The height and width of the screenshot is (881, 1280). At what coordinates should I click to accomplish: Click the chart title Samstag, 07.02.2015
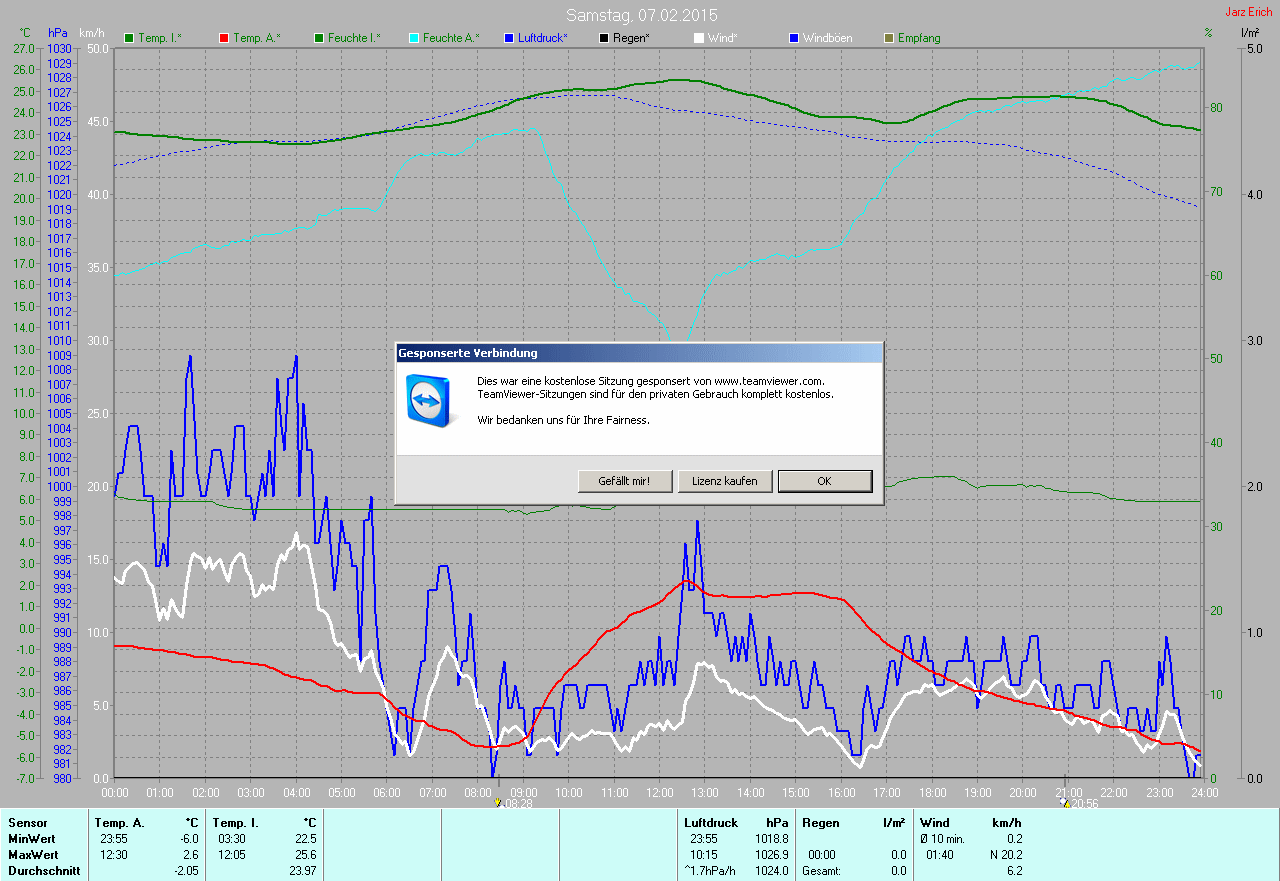tap(641, 15)
